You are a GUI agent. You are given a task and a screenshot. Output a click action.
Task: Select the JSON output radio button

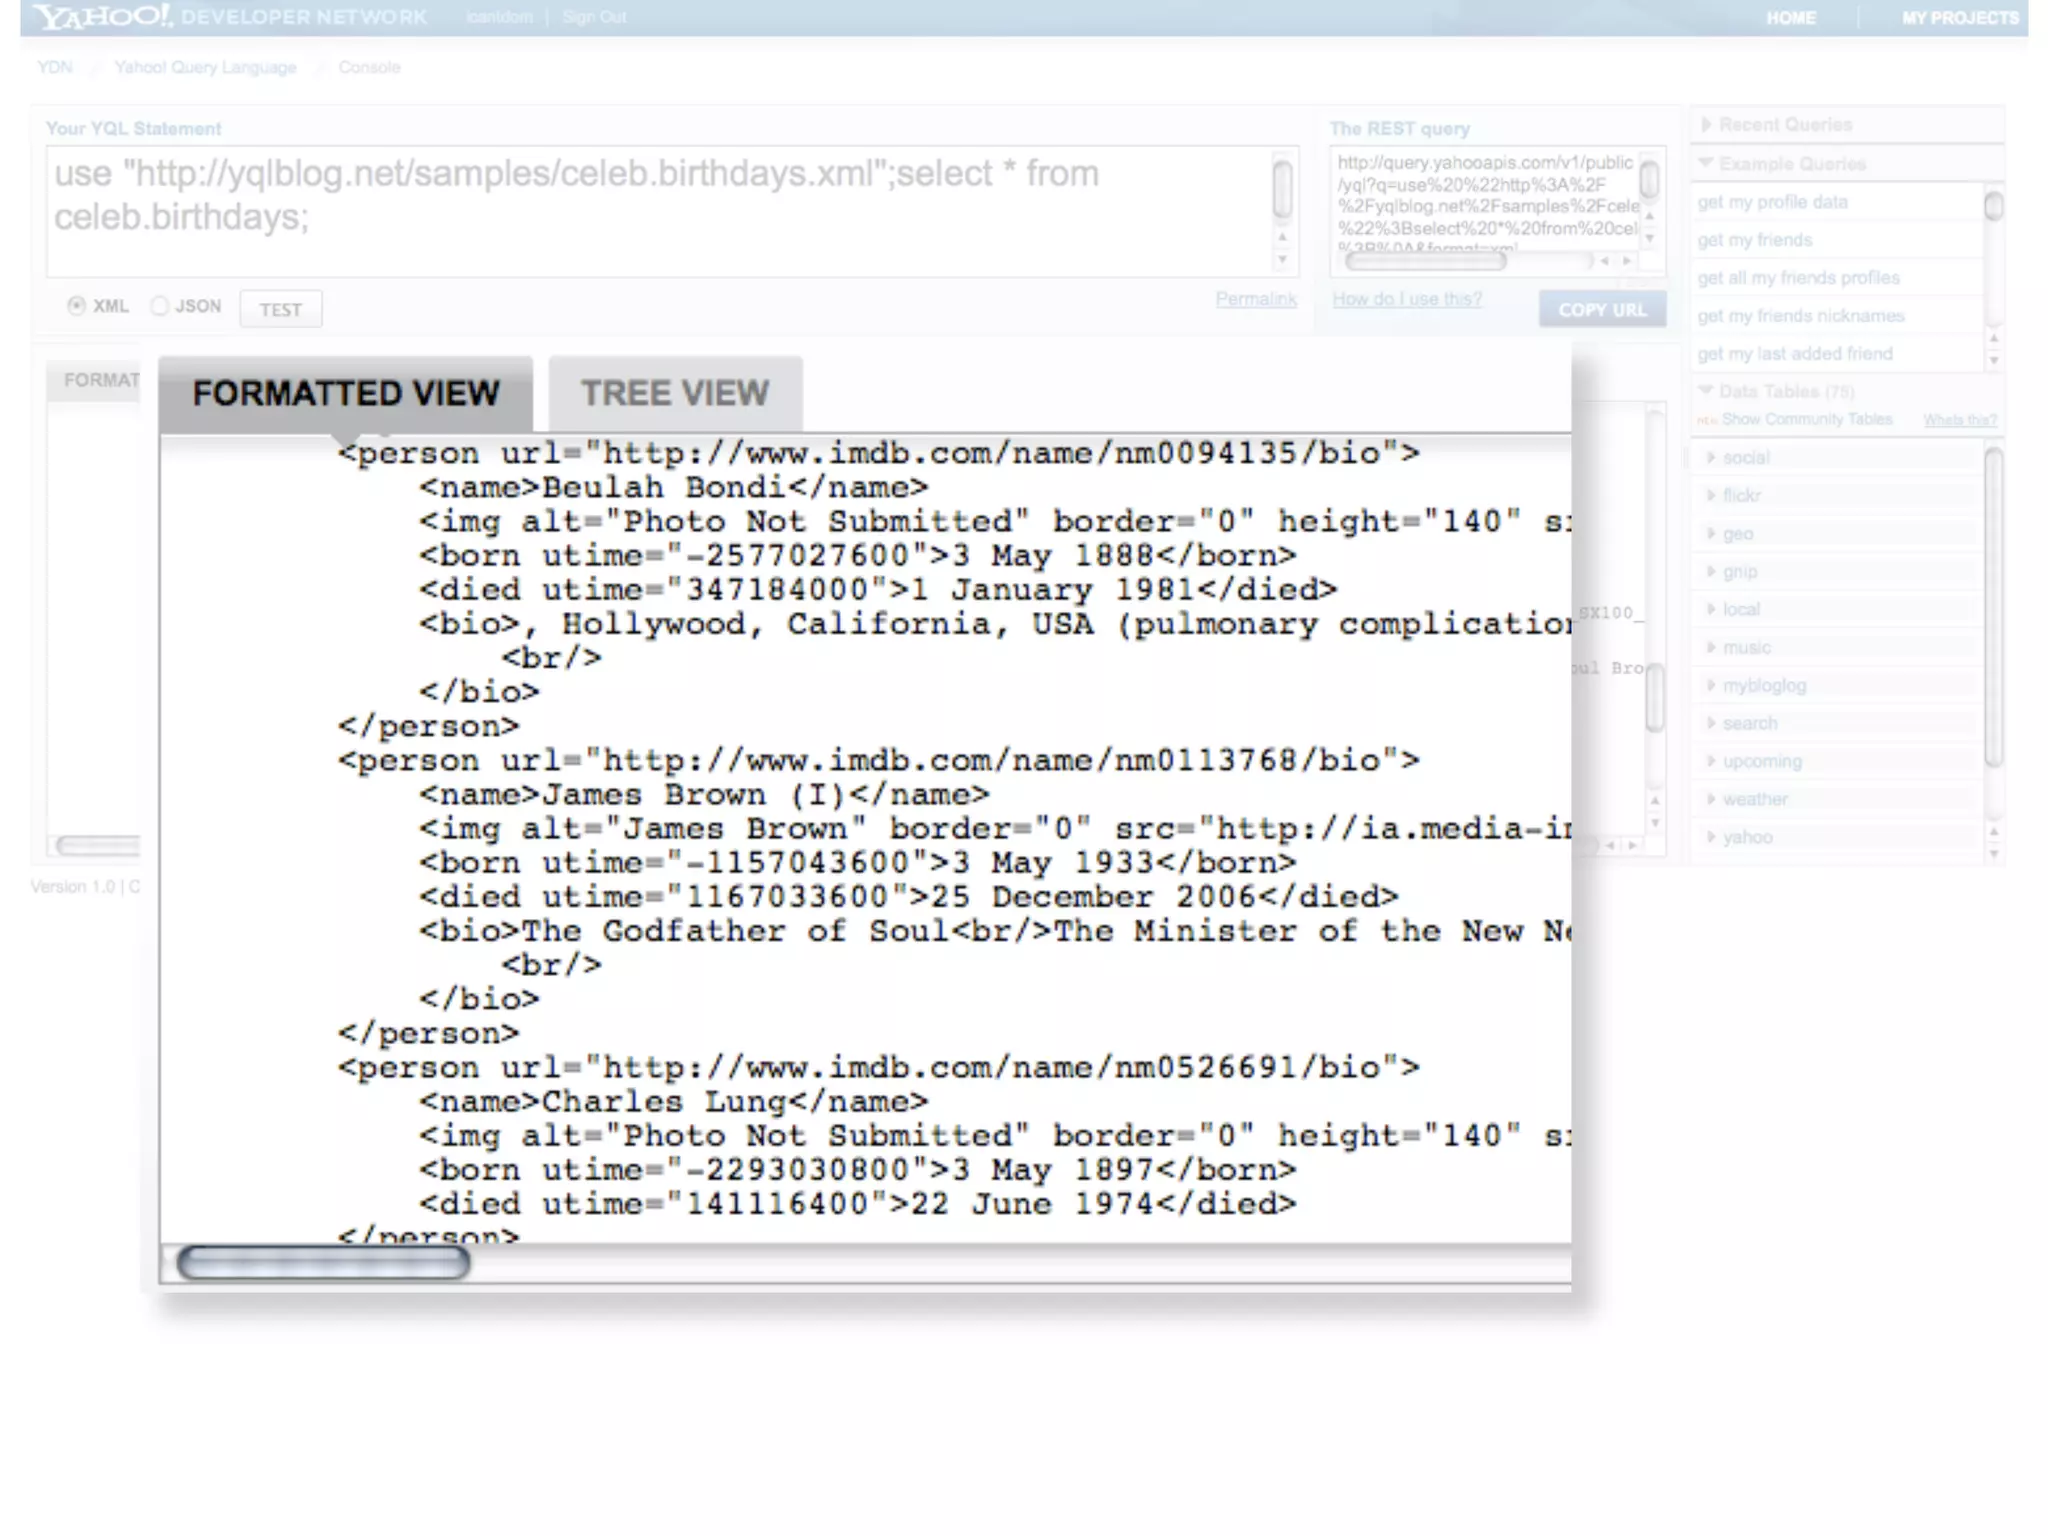pyautogui.click(x=159, y=306)
